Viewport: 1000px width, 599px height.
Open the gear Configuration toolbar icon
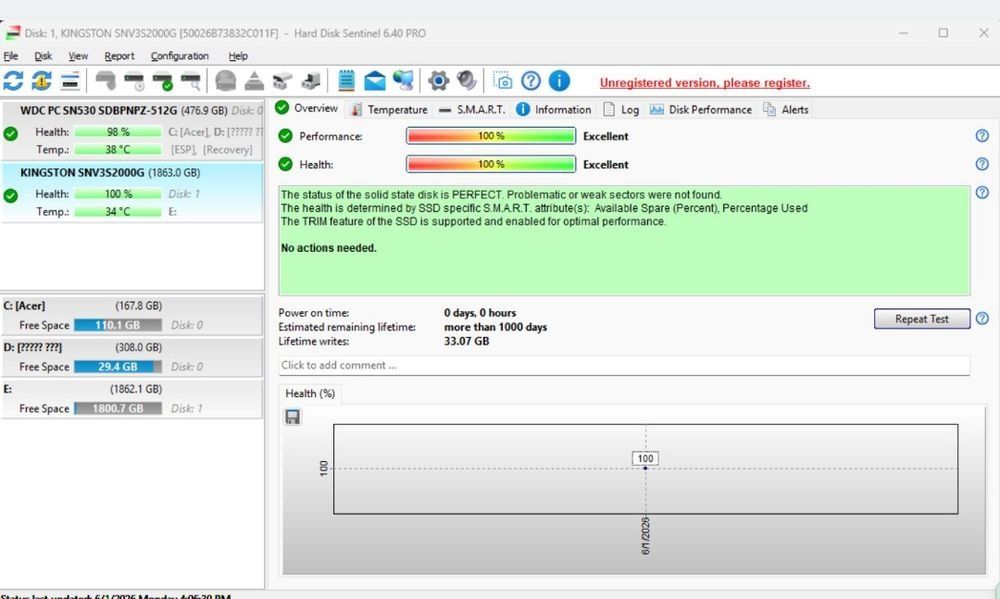(x=438, y=81)
